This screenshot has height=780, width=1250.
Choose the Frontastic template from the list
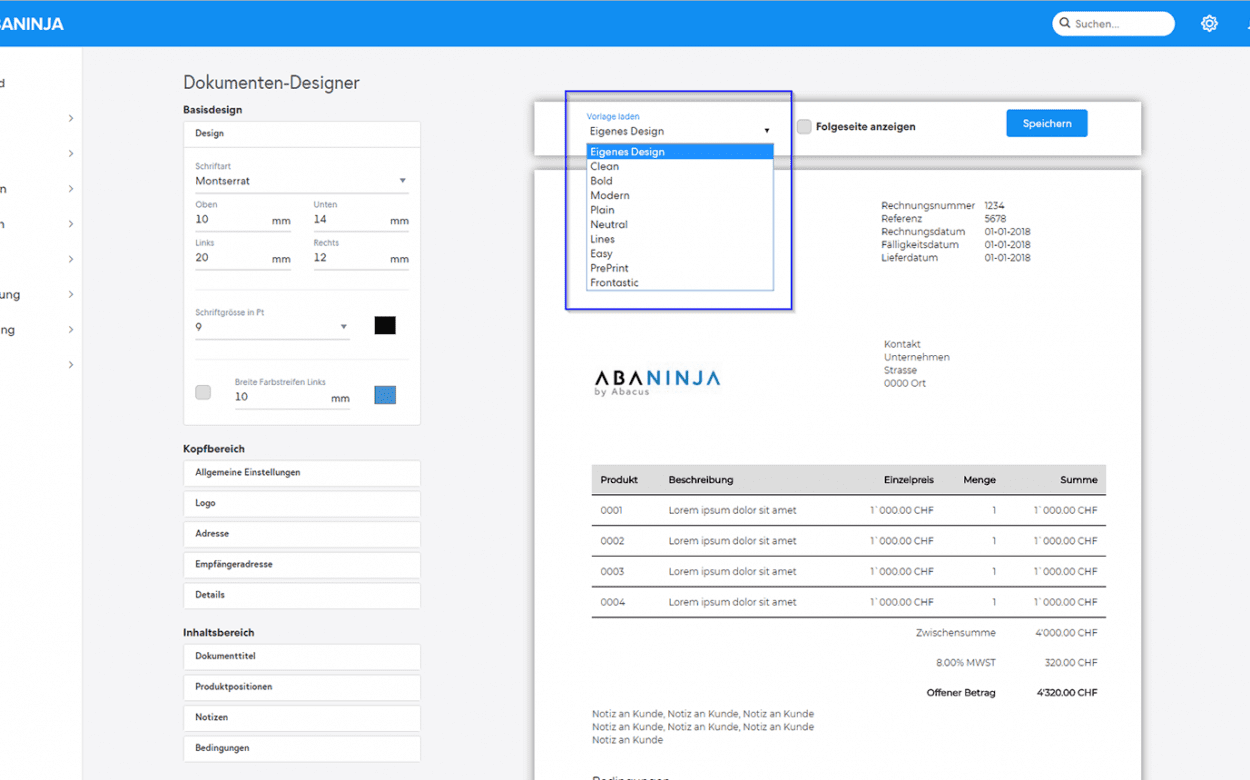tap(614, 283)
